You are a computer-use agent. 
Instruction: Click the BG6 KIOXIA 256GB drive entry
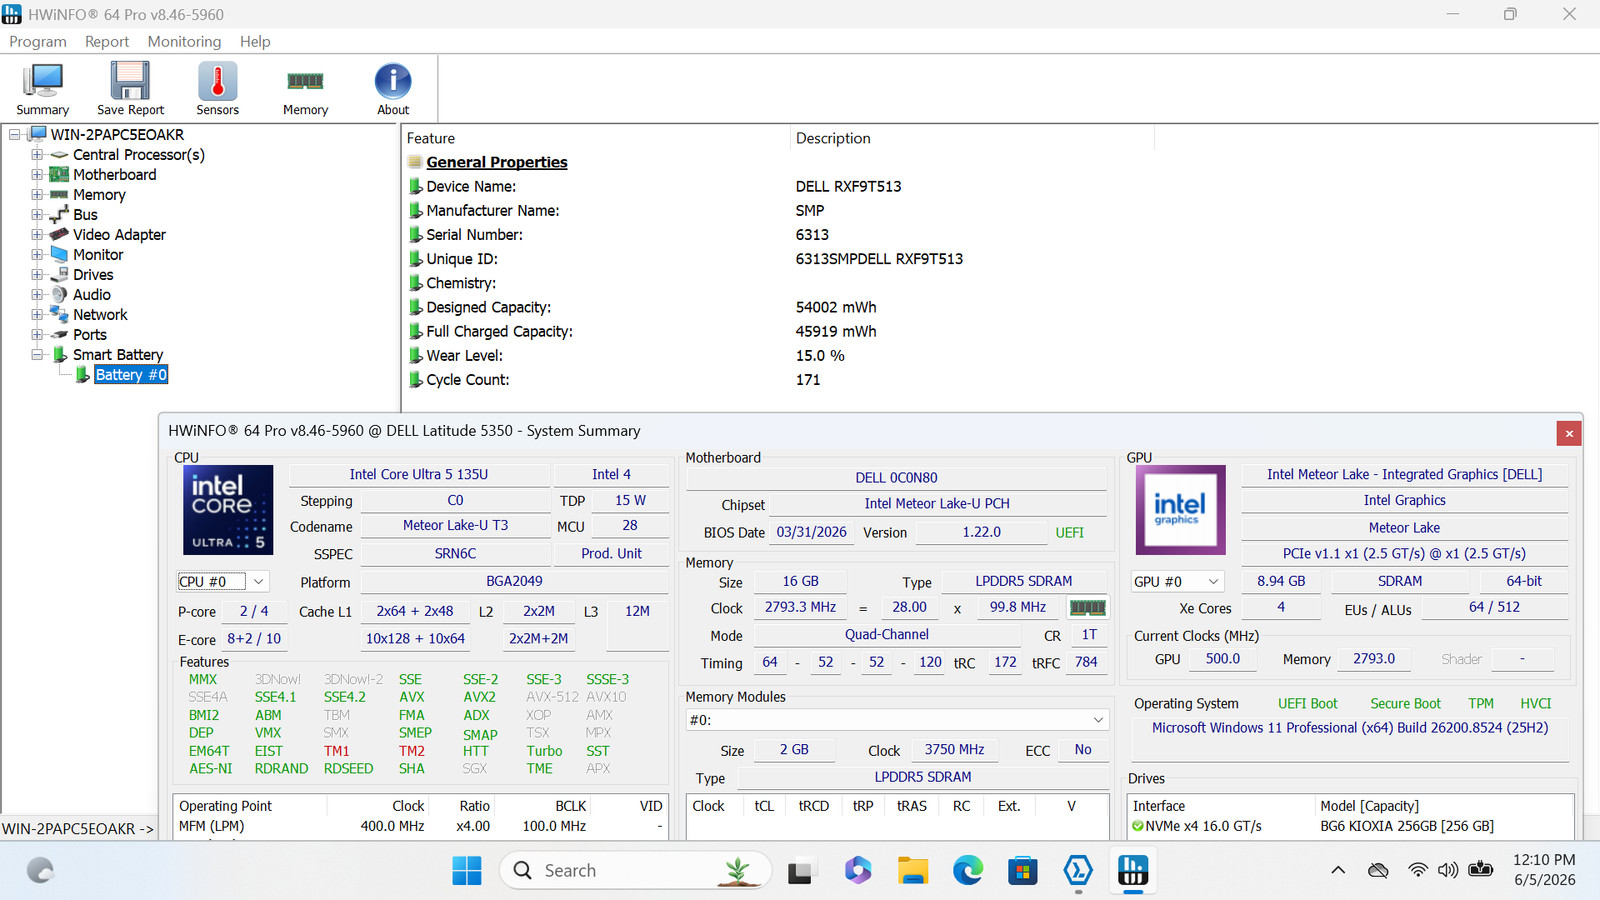pyautogui.click(x=1407, y=826)
